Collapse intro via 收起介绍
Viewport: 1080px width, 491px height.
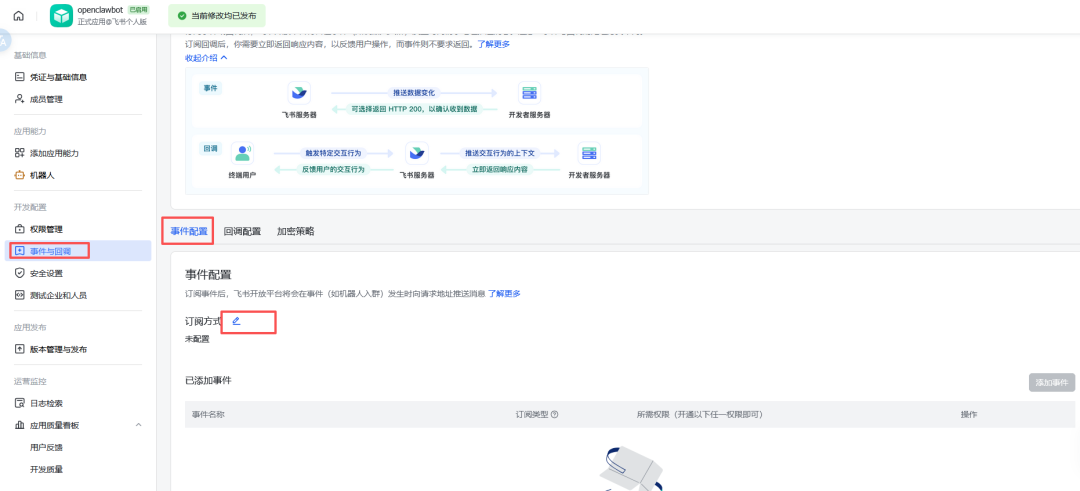point(206,58)
